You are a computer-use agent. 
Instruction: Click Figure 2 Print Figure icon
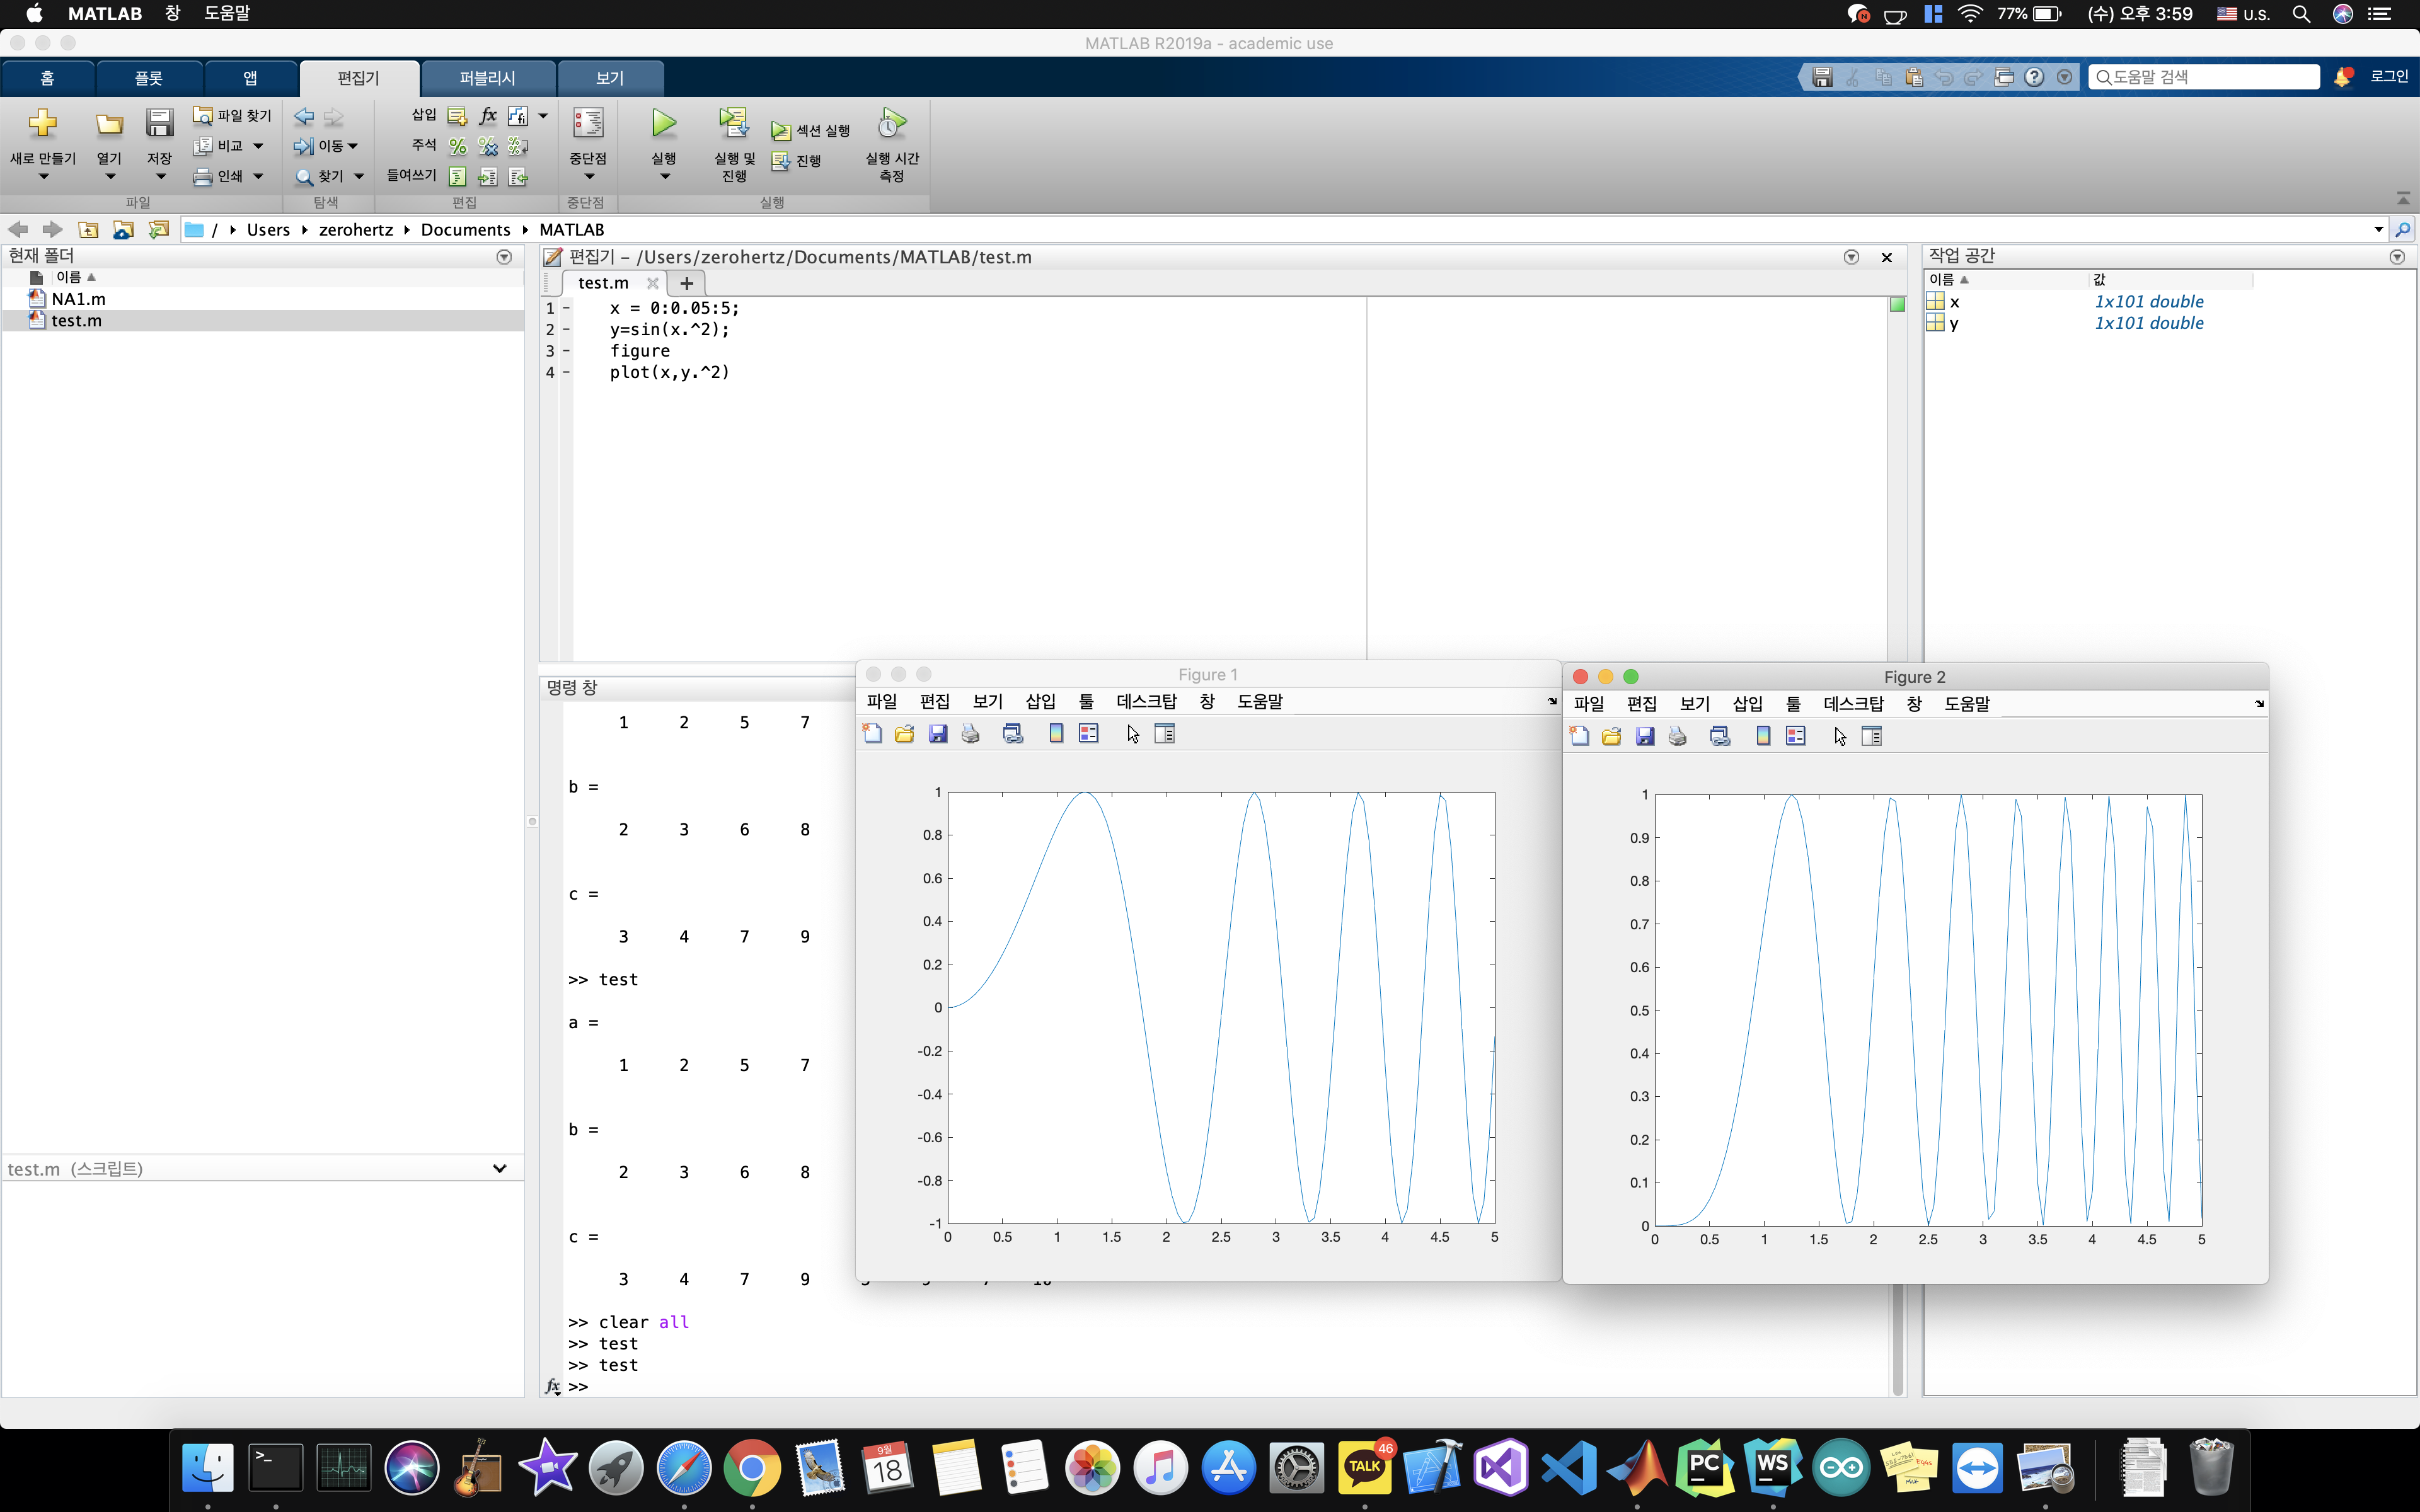click(x=1678, y=737)
